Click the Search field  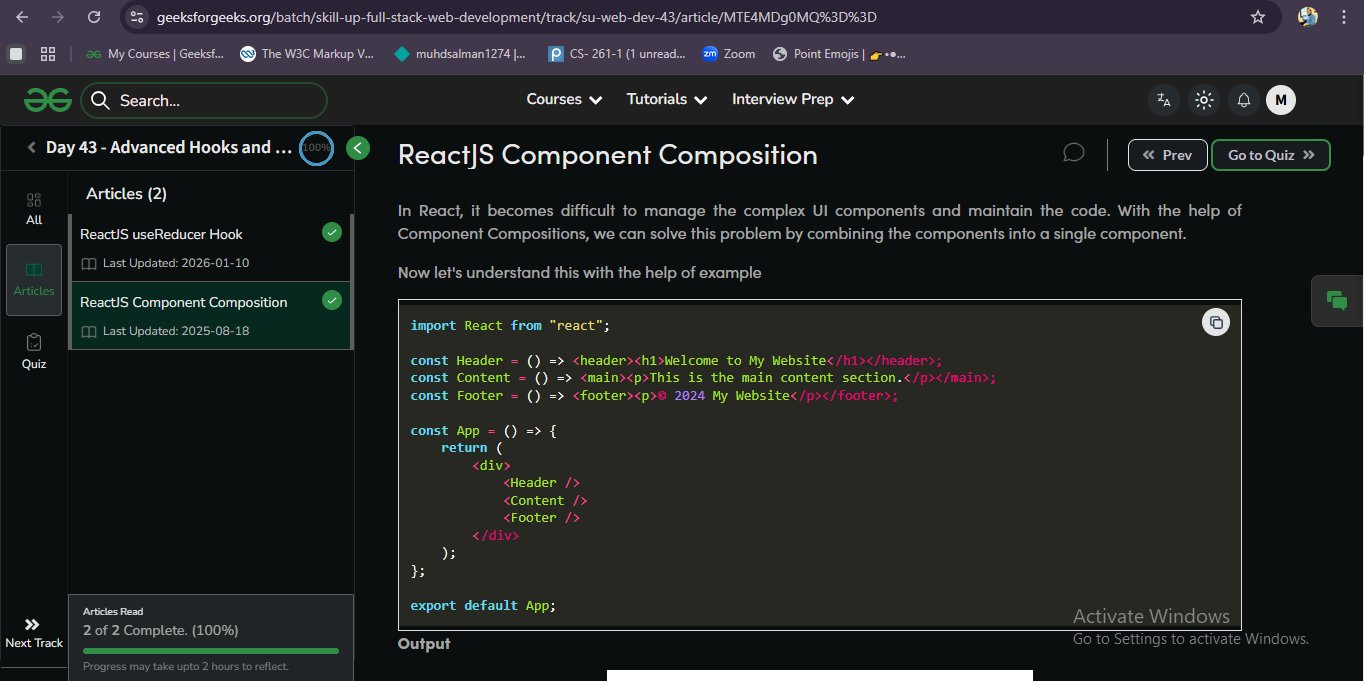pos(204,100)
